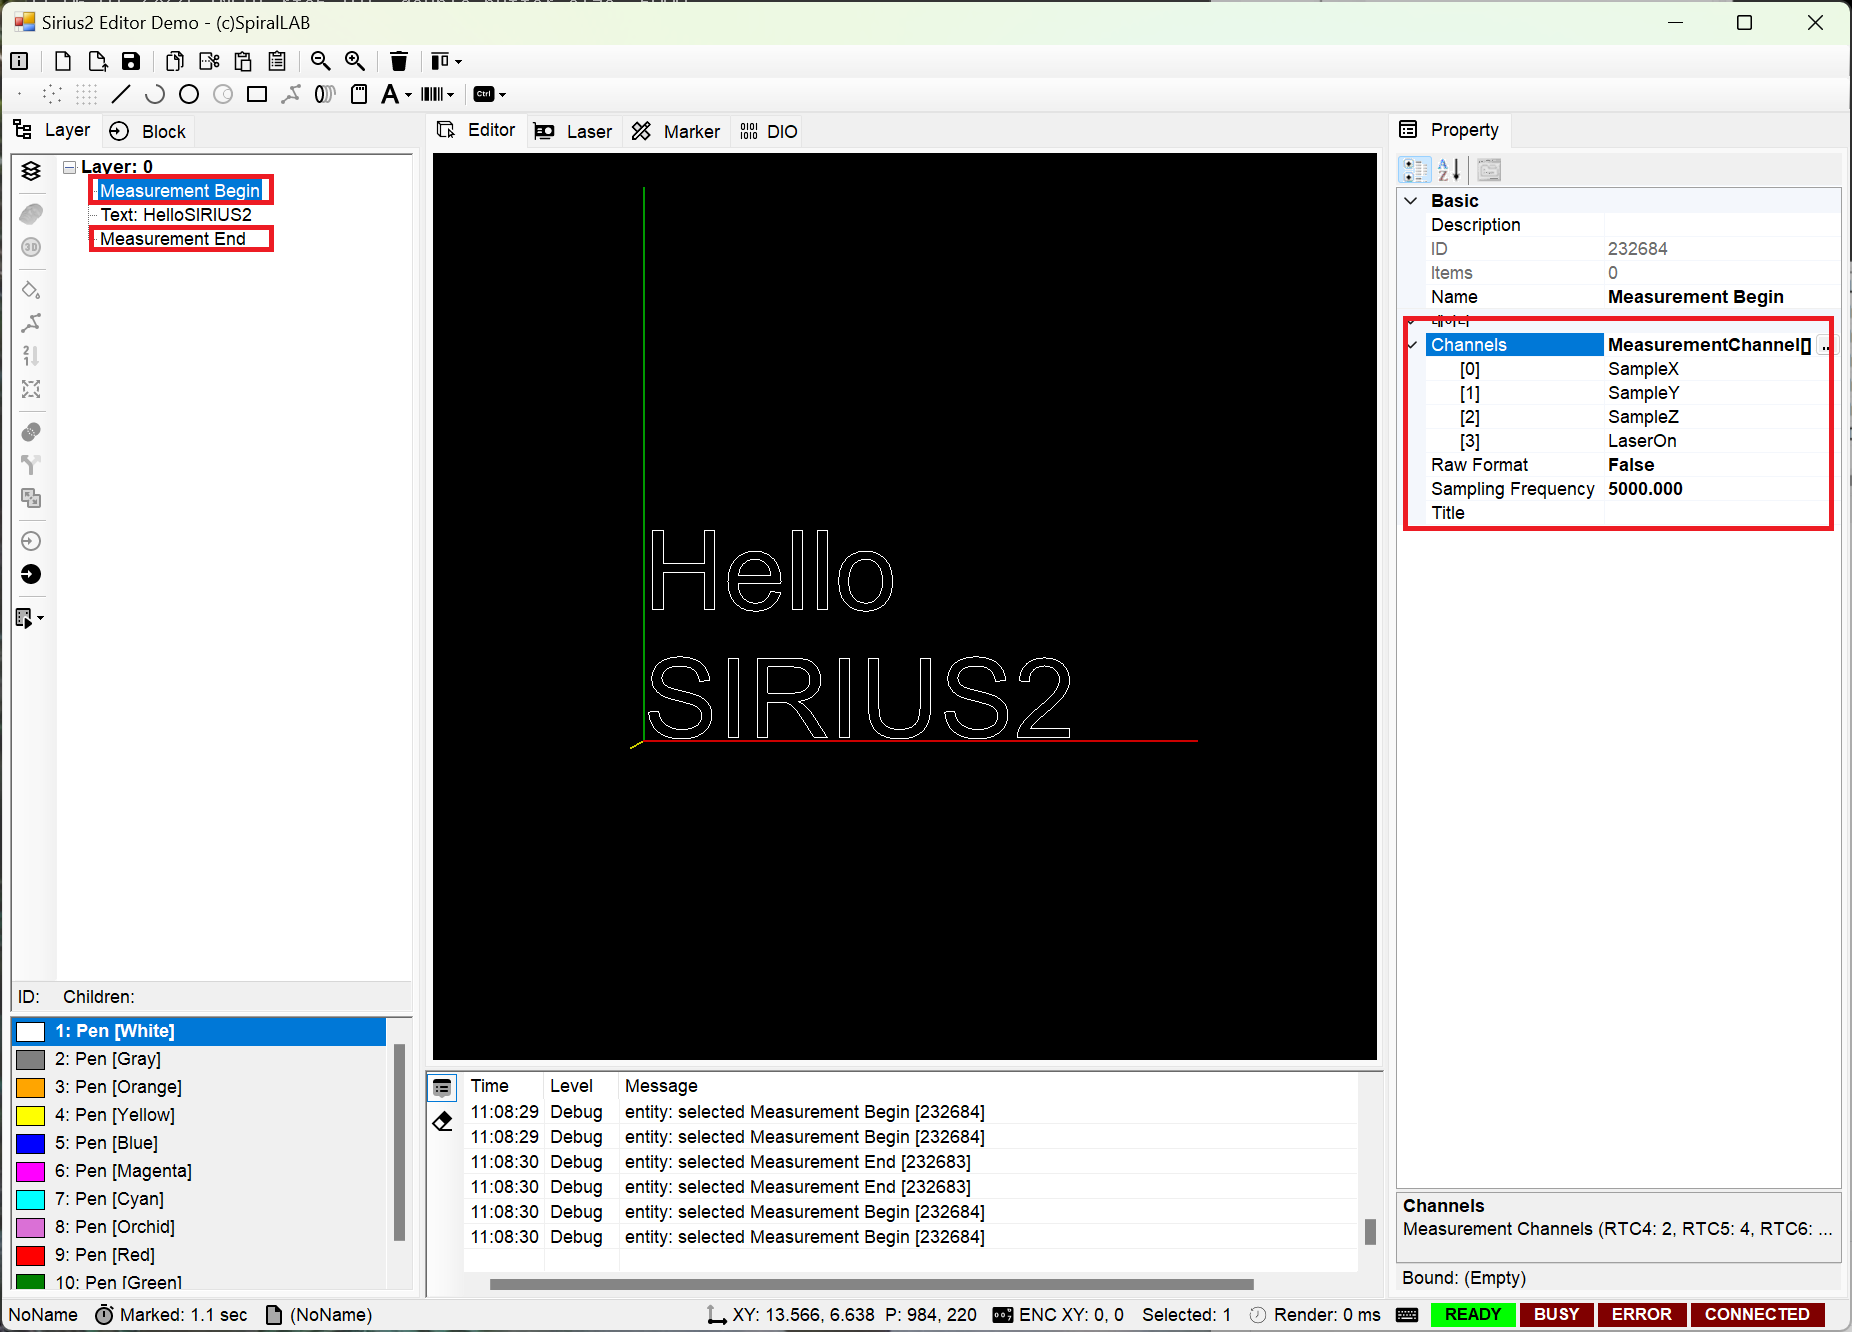
Task: Click the Copy icon in the toolbar
Action: click(175, 61)
